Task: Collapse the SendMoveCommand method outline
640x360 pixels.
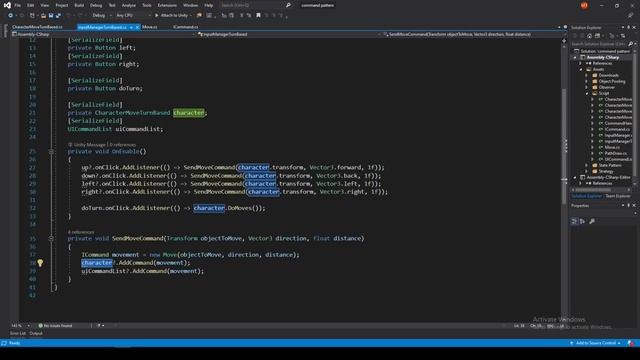Action: click(x=51, y=238)
